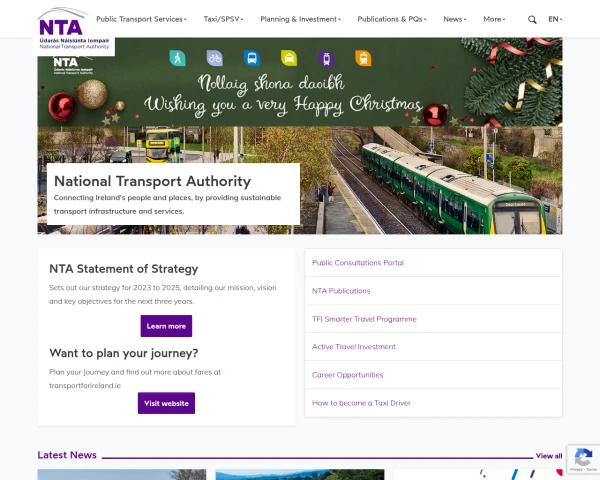600x480 pixels.
Task: Select the walking pedestrian icon in banner
Action: point(178,58)
